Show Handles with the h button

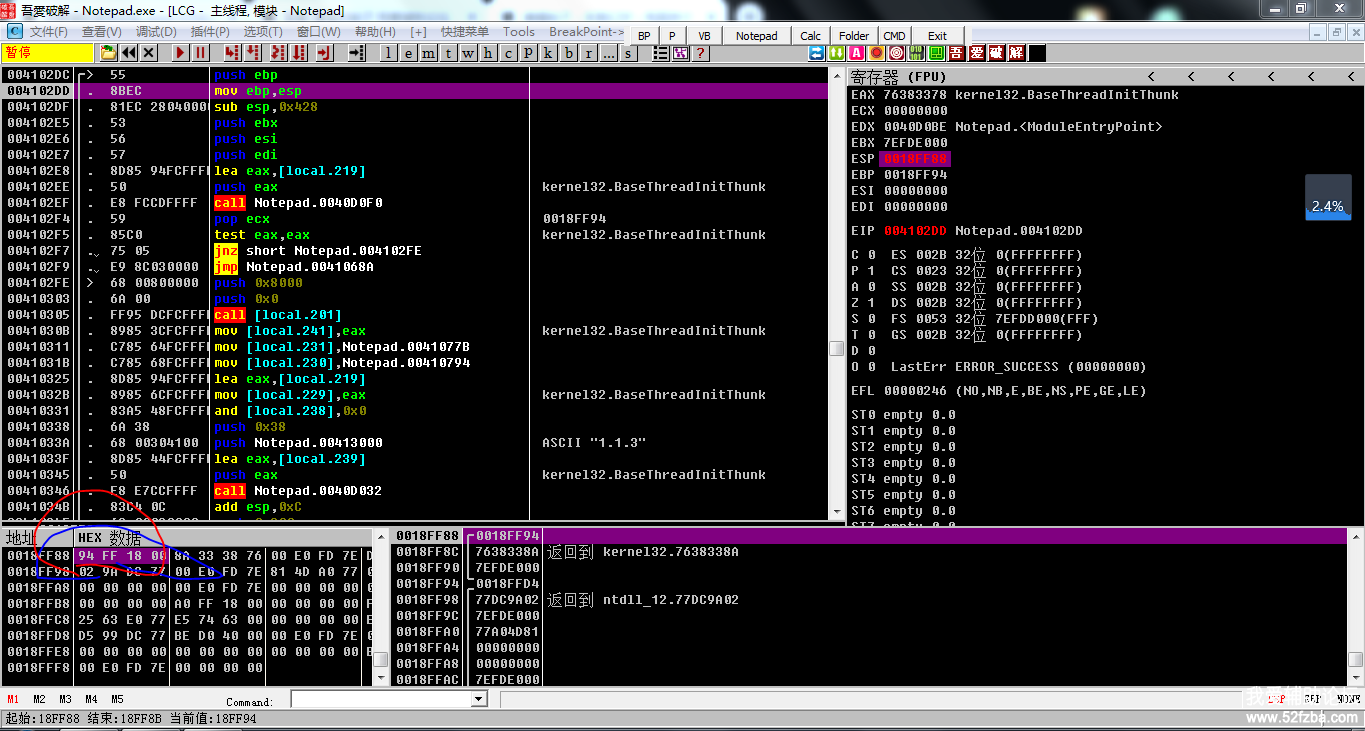tap(487, 53)
